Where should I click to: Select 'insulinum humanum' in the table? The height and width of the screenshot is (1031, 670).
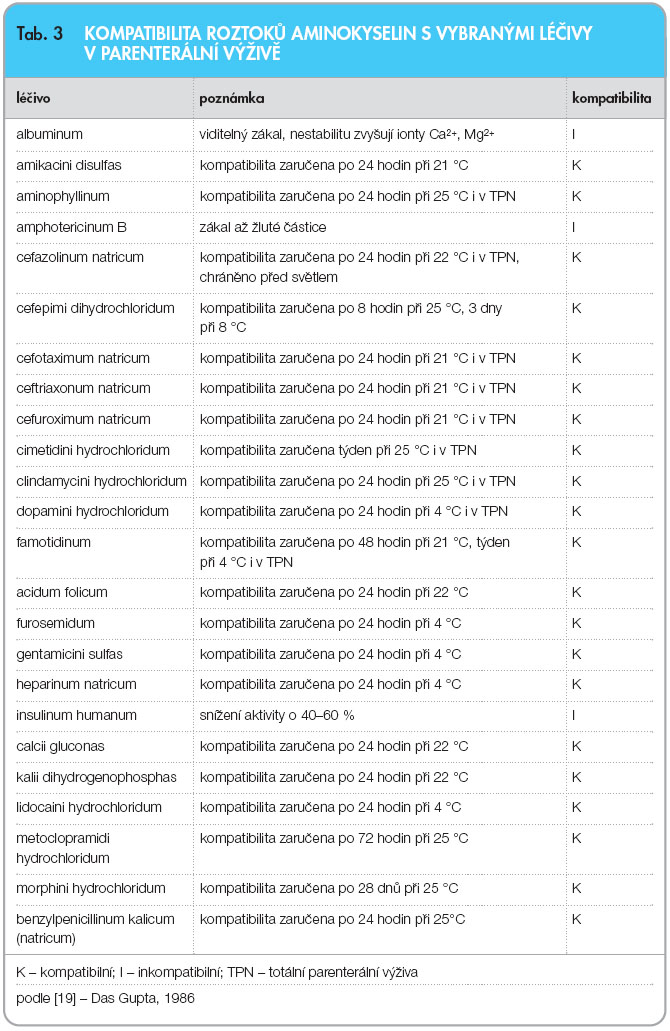click(x=76, y=715)
